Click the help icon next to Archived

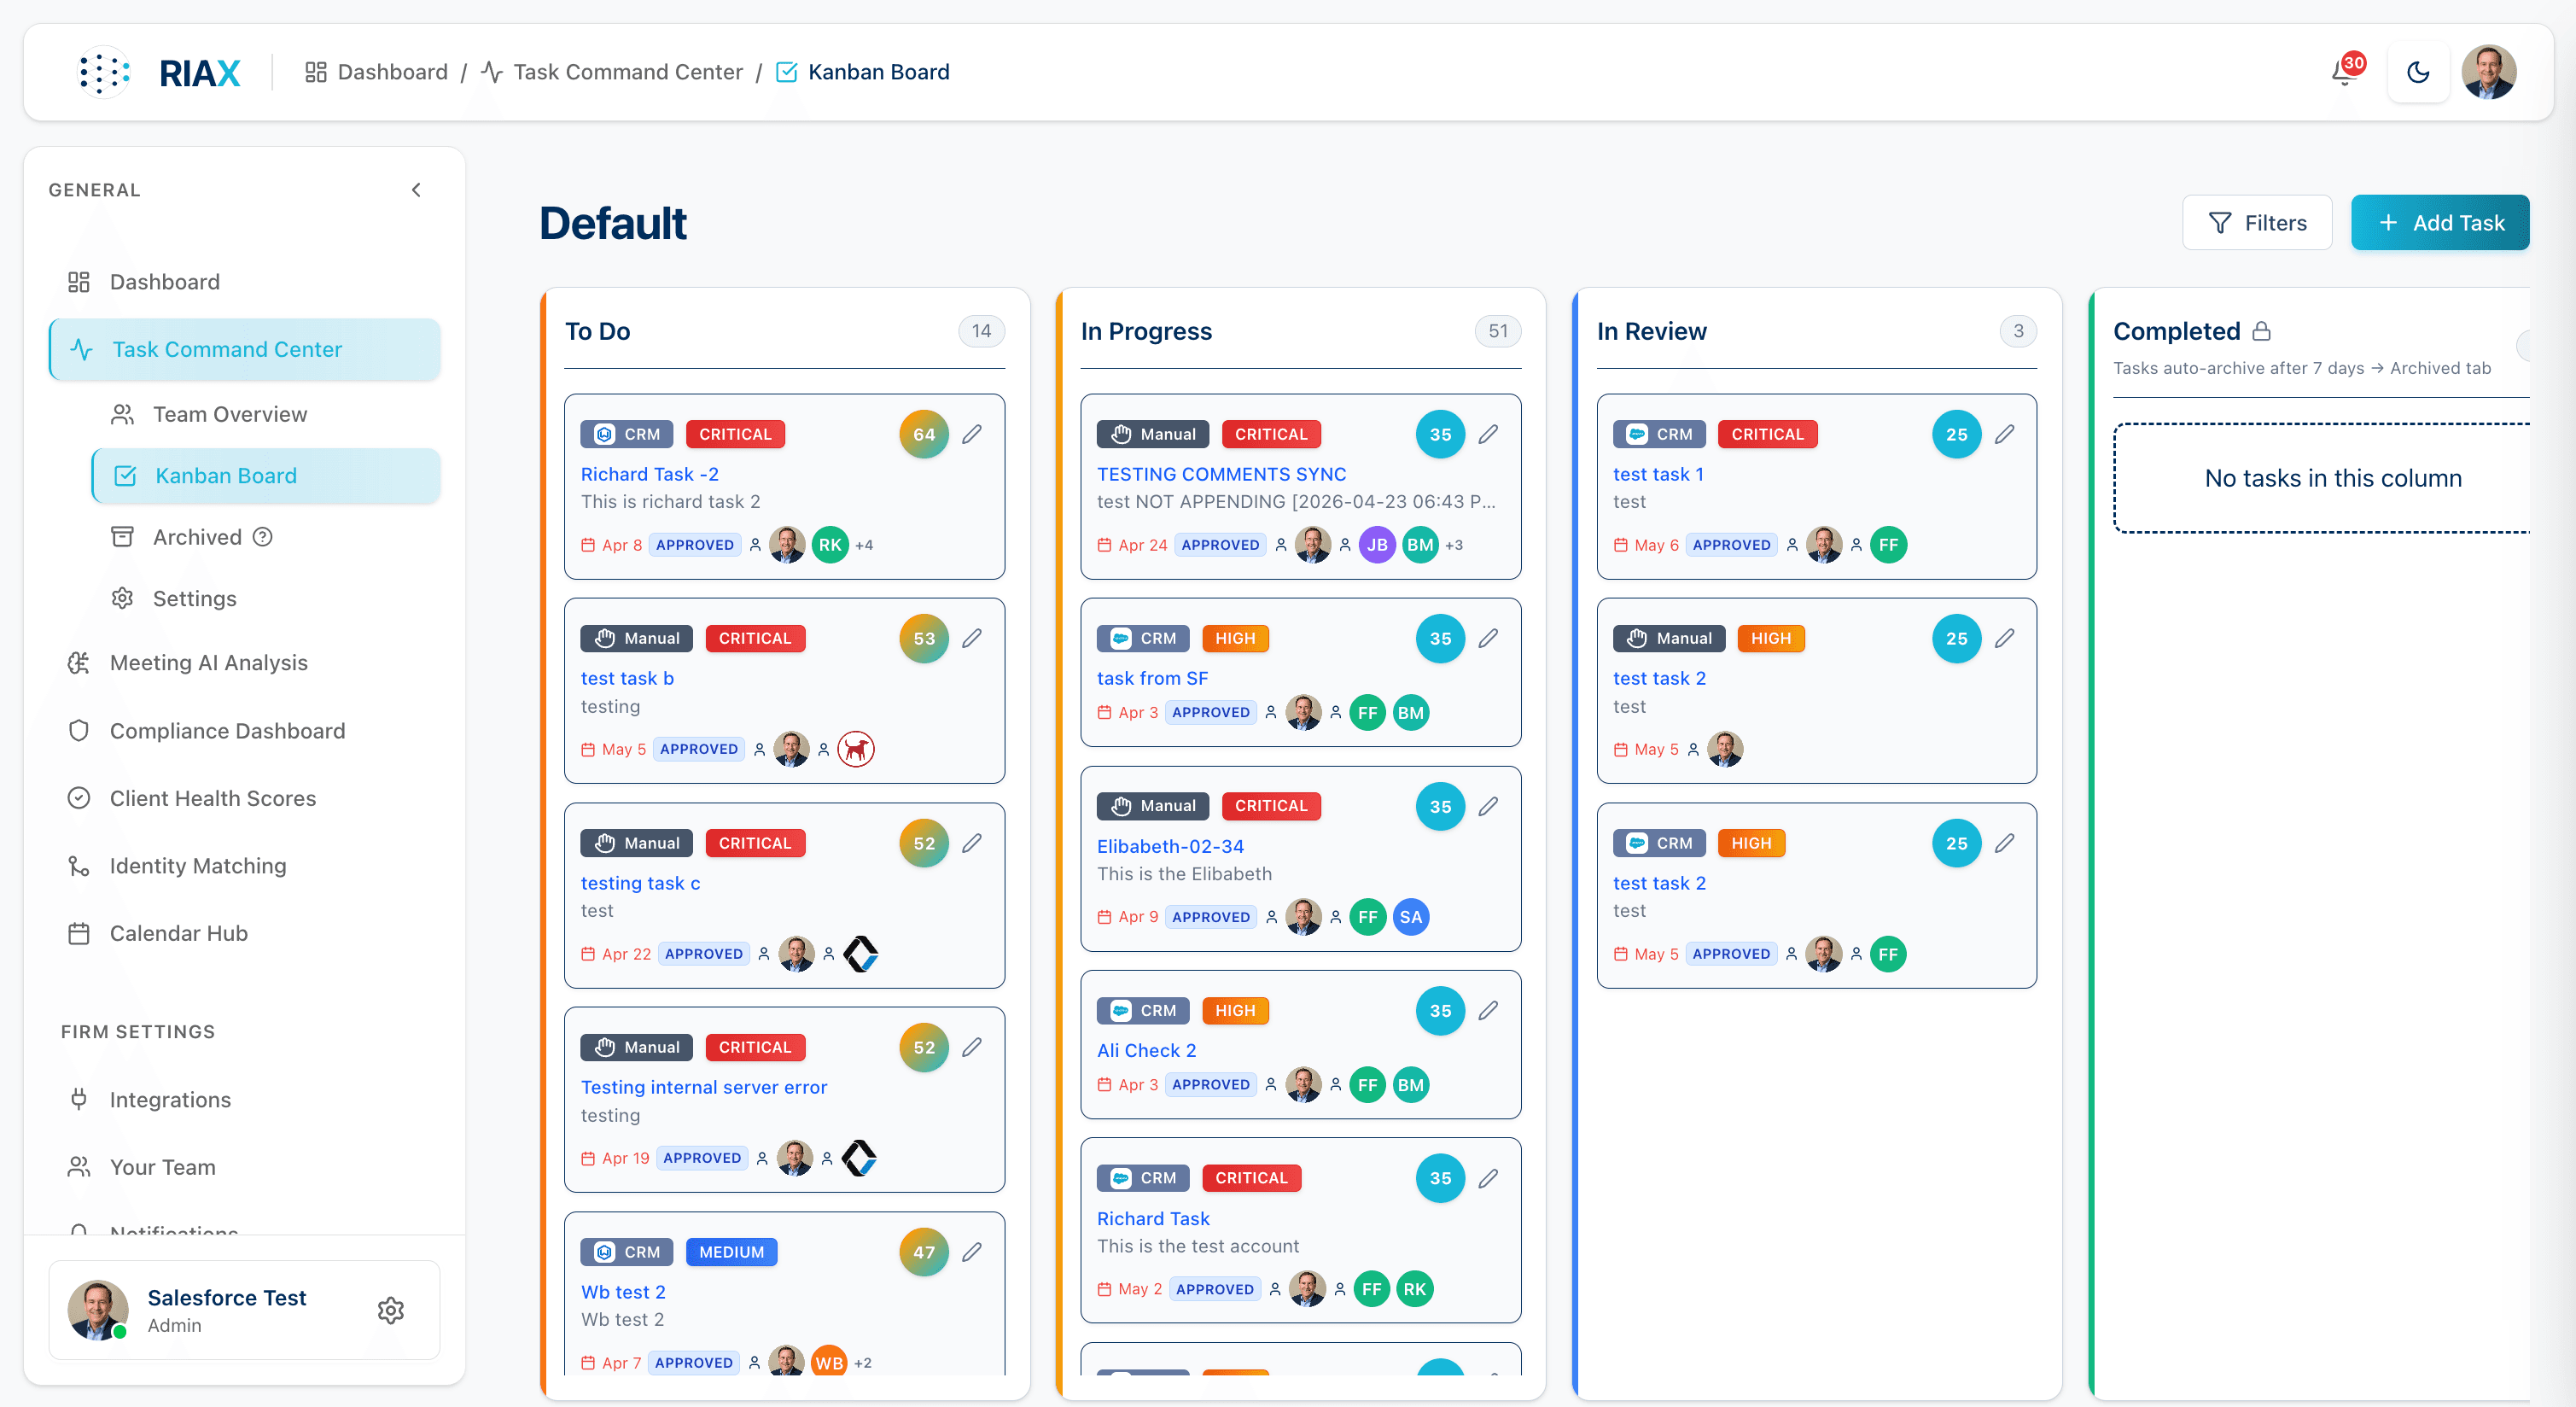pos(263,537)
